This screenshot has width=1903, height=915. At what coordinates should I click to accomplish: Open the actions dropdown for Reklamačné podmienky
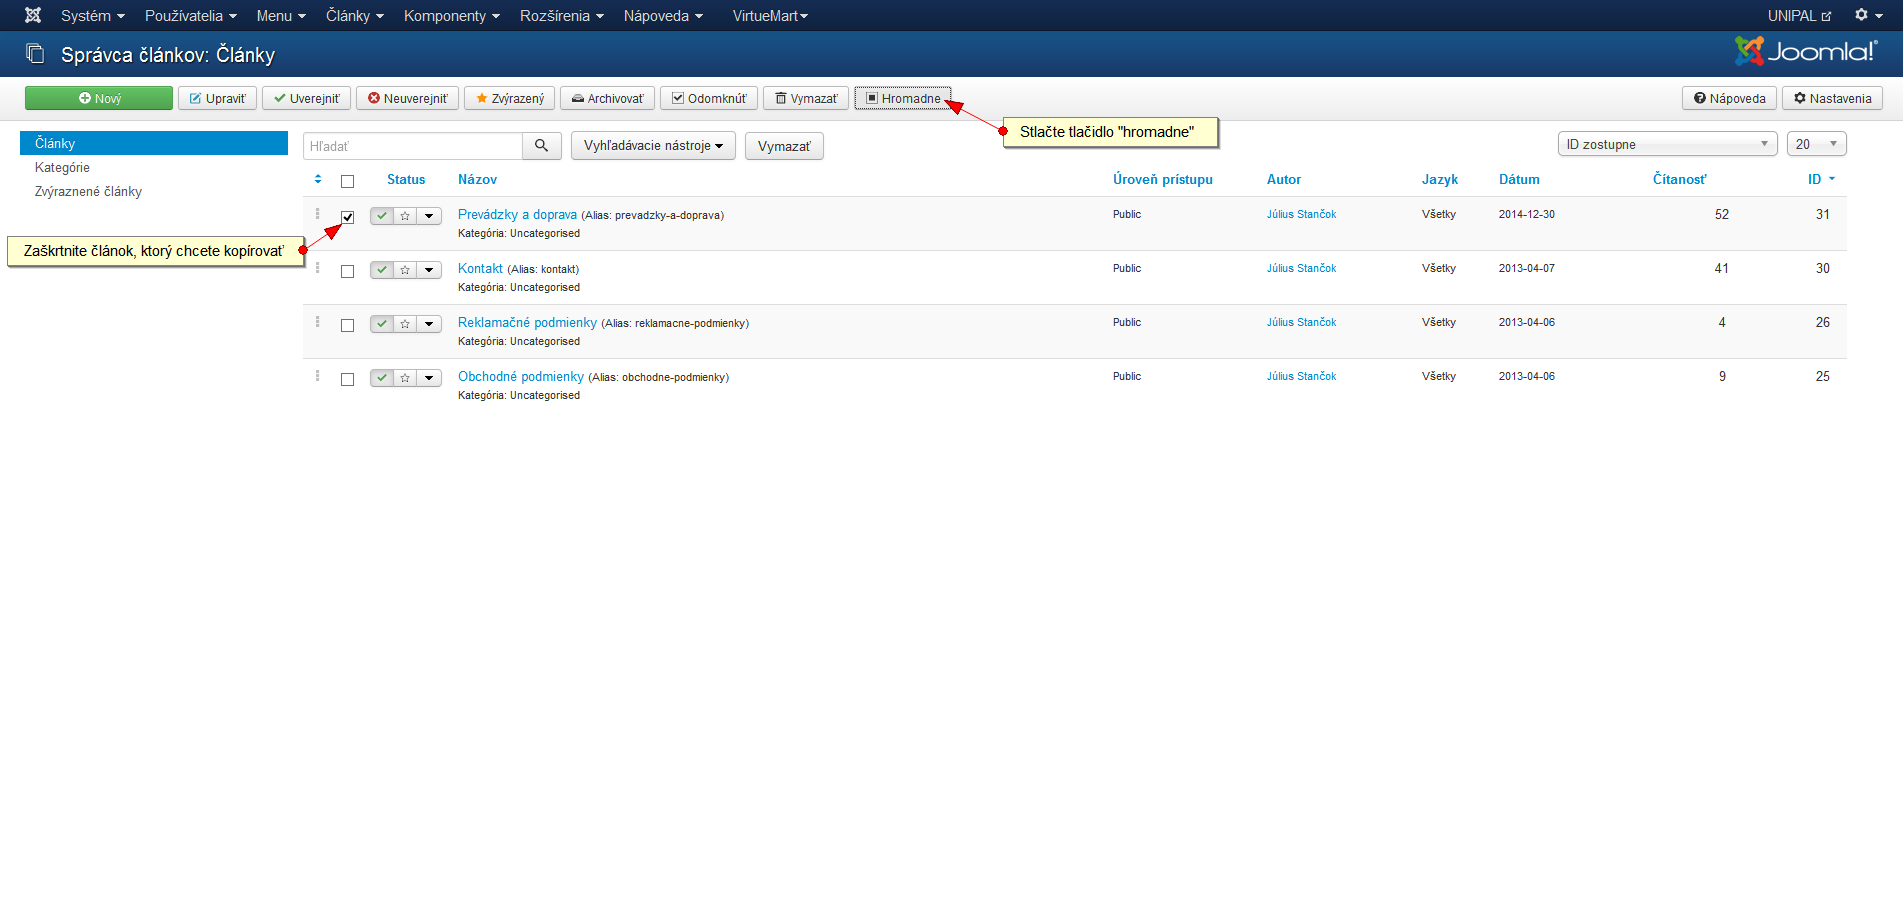click(429, 323)
